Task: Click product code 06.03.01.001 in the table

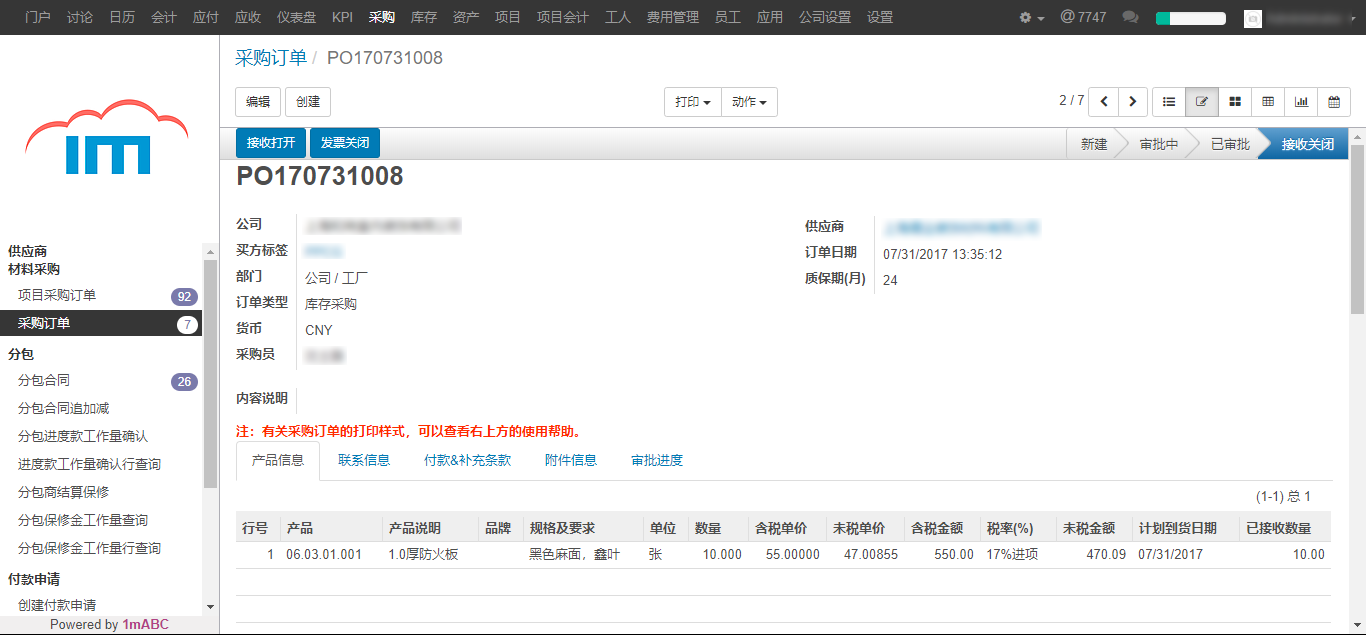Action: point(324,555)
